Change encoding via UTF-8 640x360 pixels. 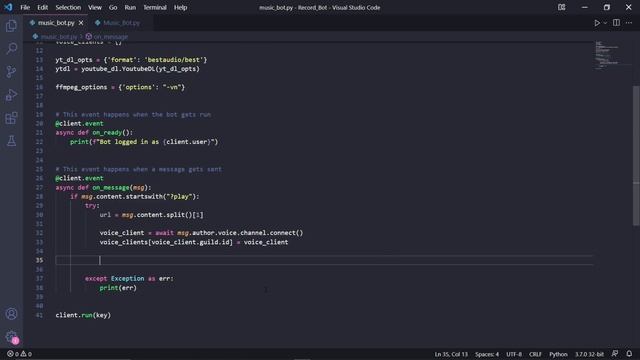click(513, 354)
